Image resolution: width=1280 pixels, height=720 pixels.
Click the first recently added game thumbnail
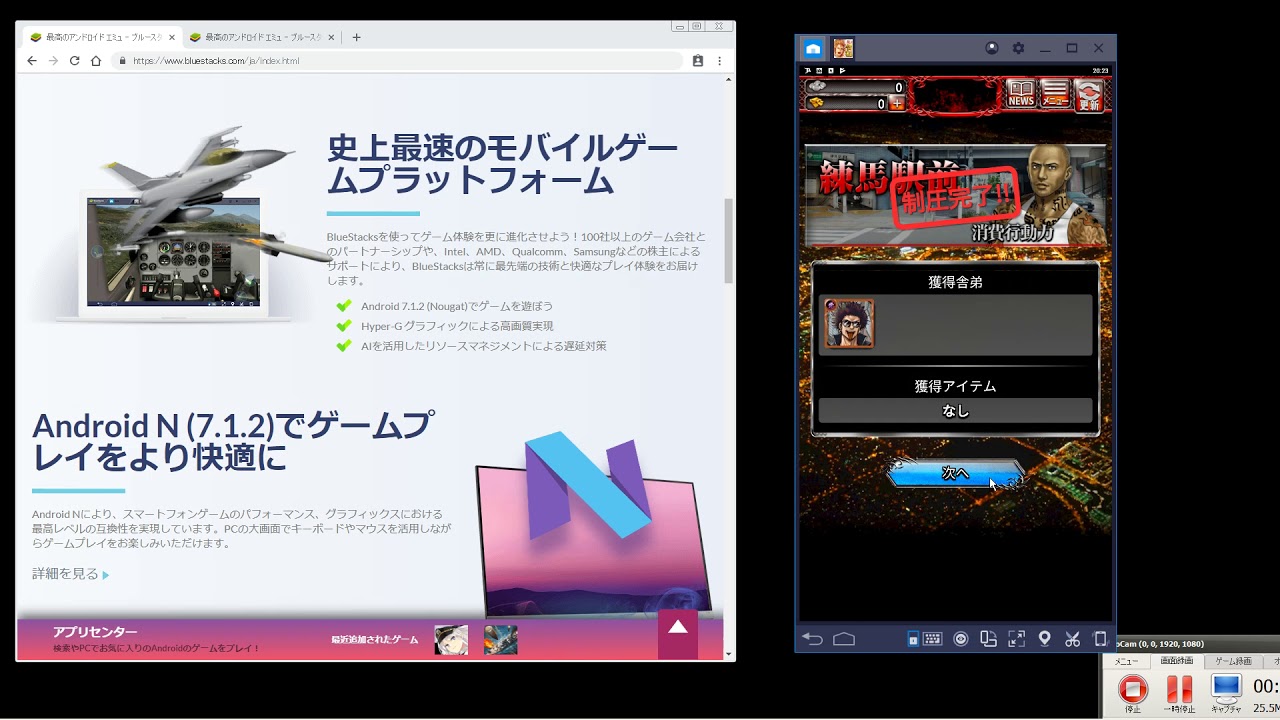pos(451,640)
